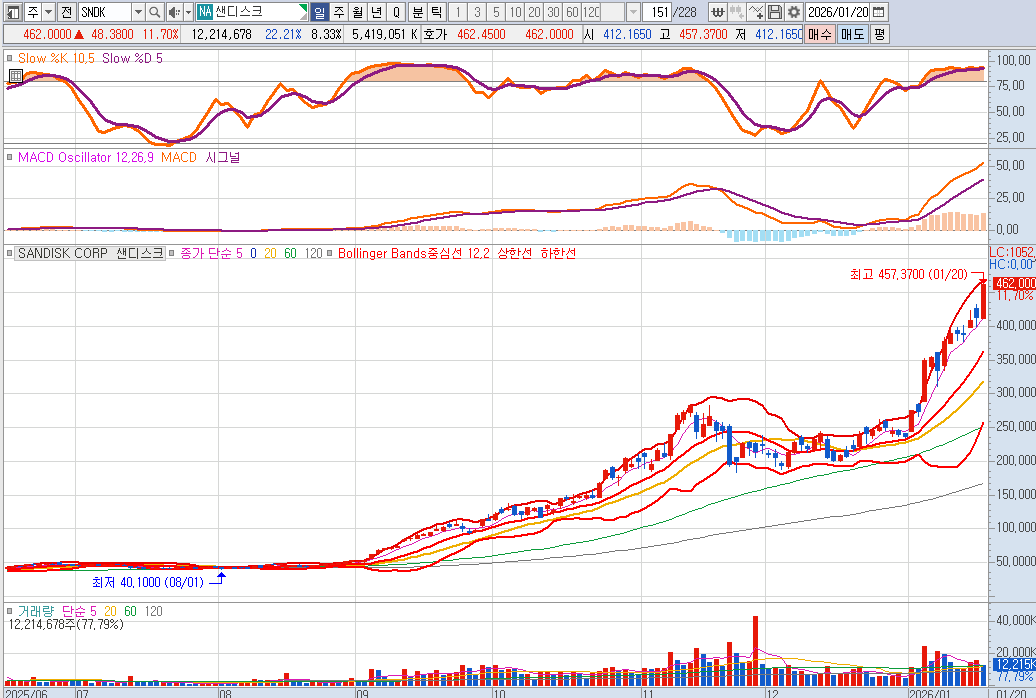Screen dimensions: 1036x698
Task: Select the minute (분) chart tab
Action: click(417, 12)
